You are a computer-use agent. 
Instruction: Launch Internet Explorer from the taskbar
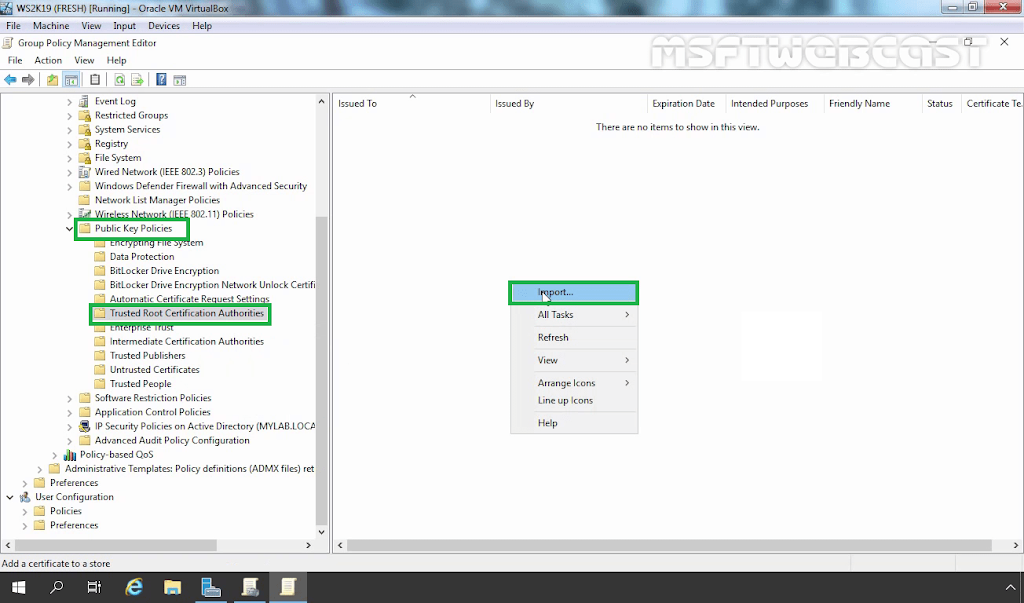[x=134, y=587]
